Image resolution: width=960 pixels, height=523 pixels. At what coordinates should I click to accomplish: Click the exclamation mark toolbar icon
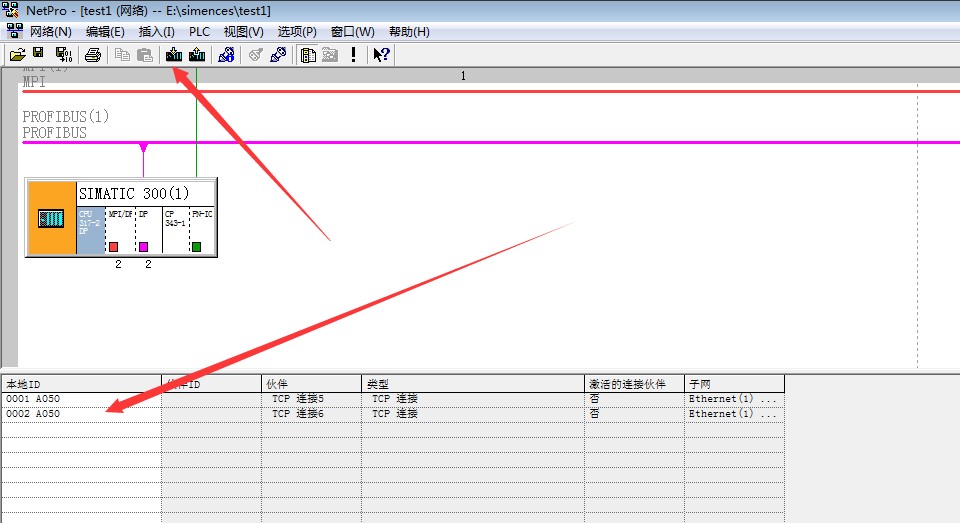353,54
